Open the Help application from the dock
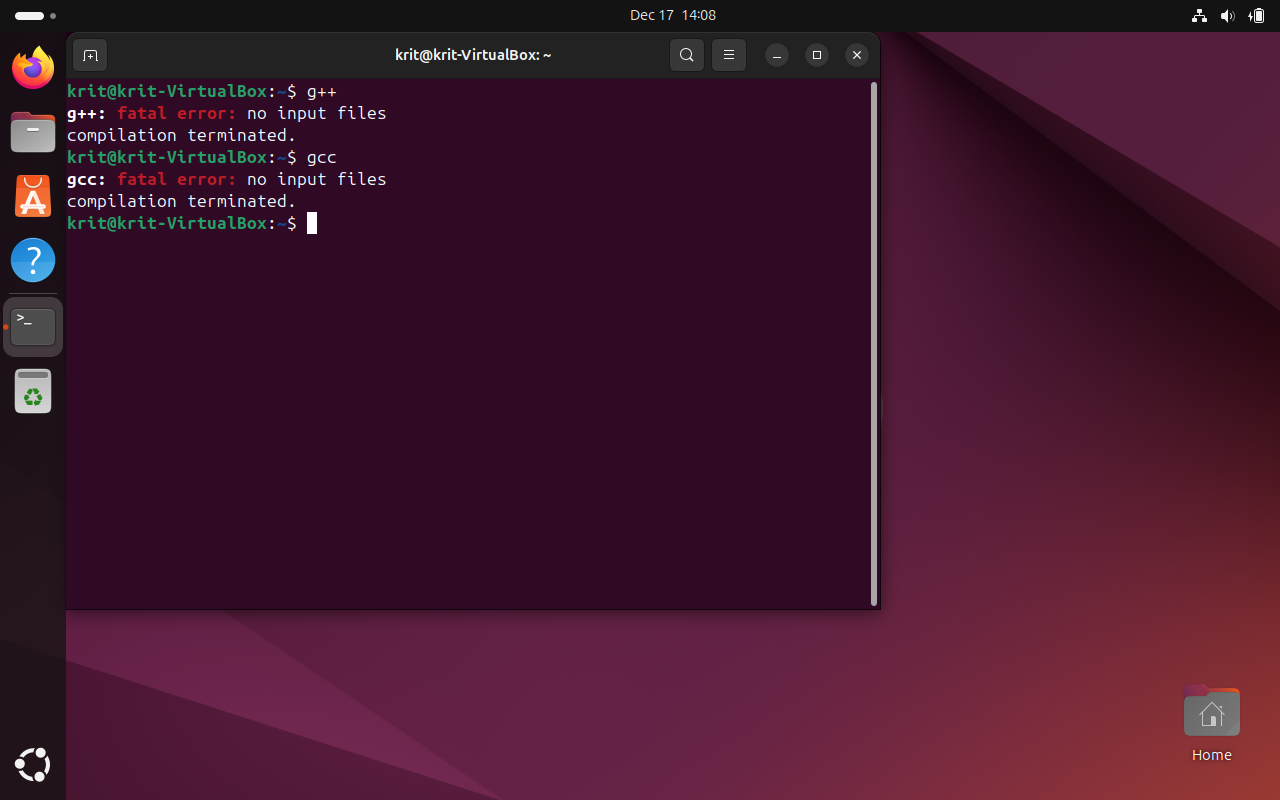The width and height of the screenshot is (1280, 800). coord(32,260)
